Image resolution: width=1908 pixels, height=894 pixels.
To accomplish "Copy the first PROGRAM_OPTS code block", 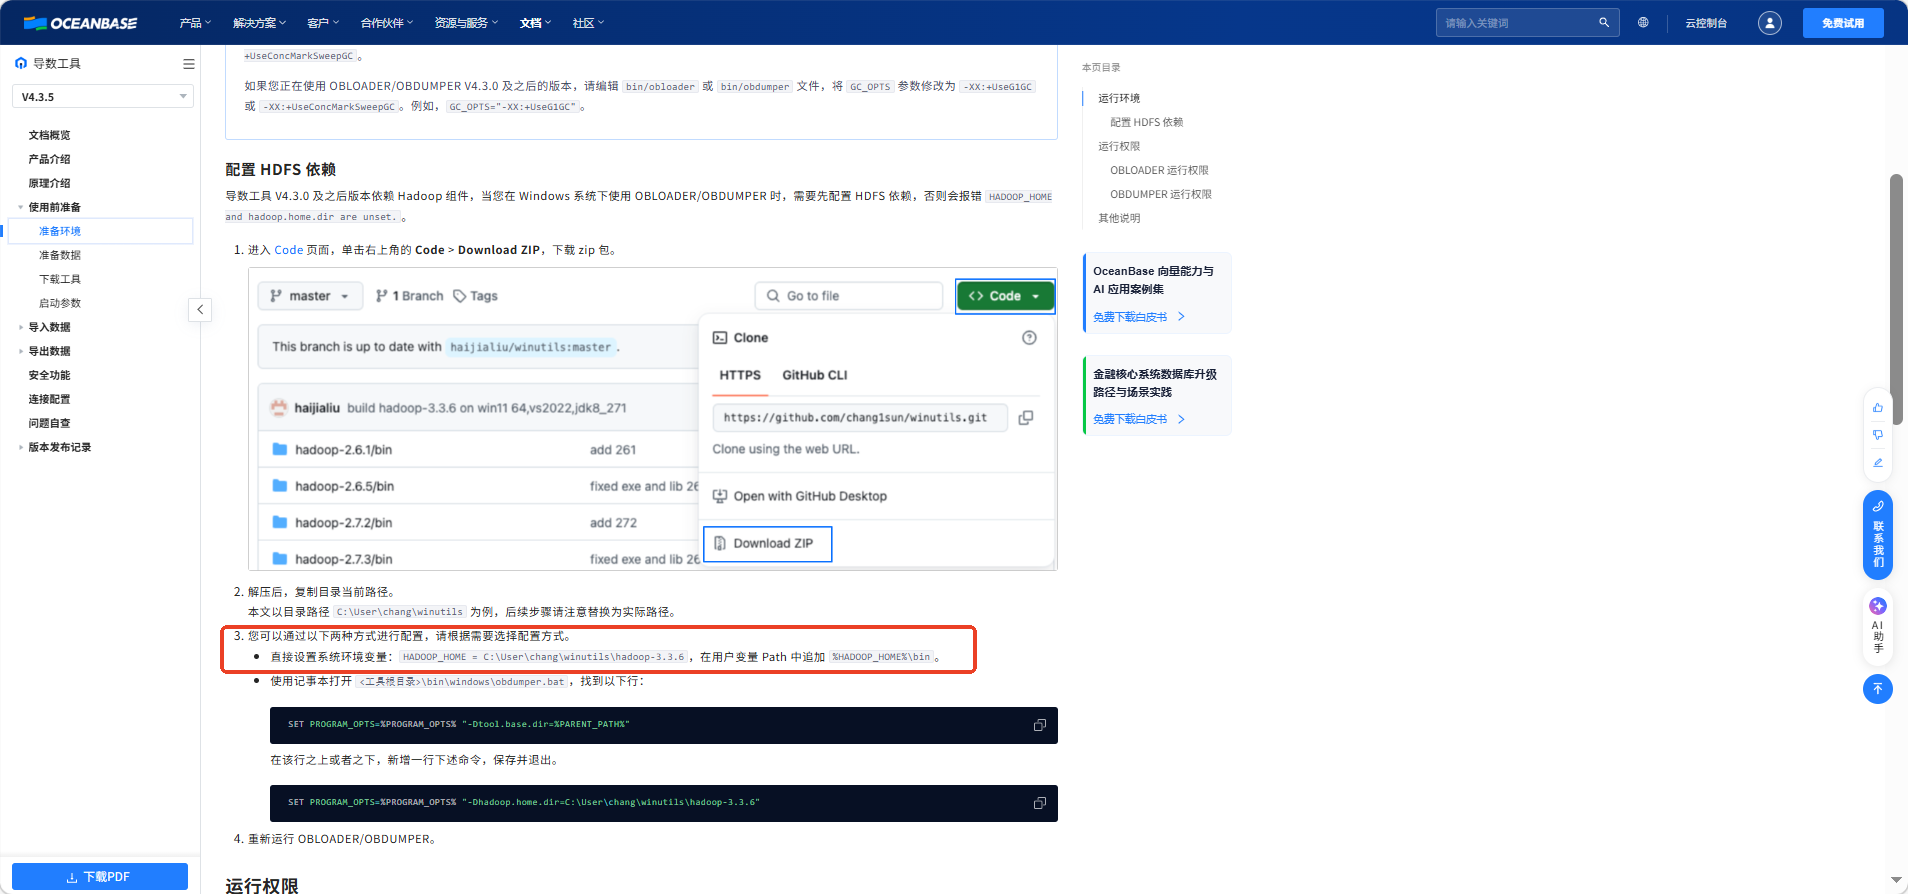I will pyautogui.click(x=1039, y=725).
